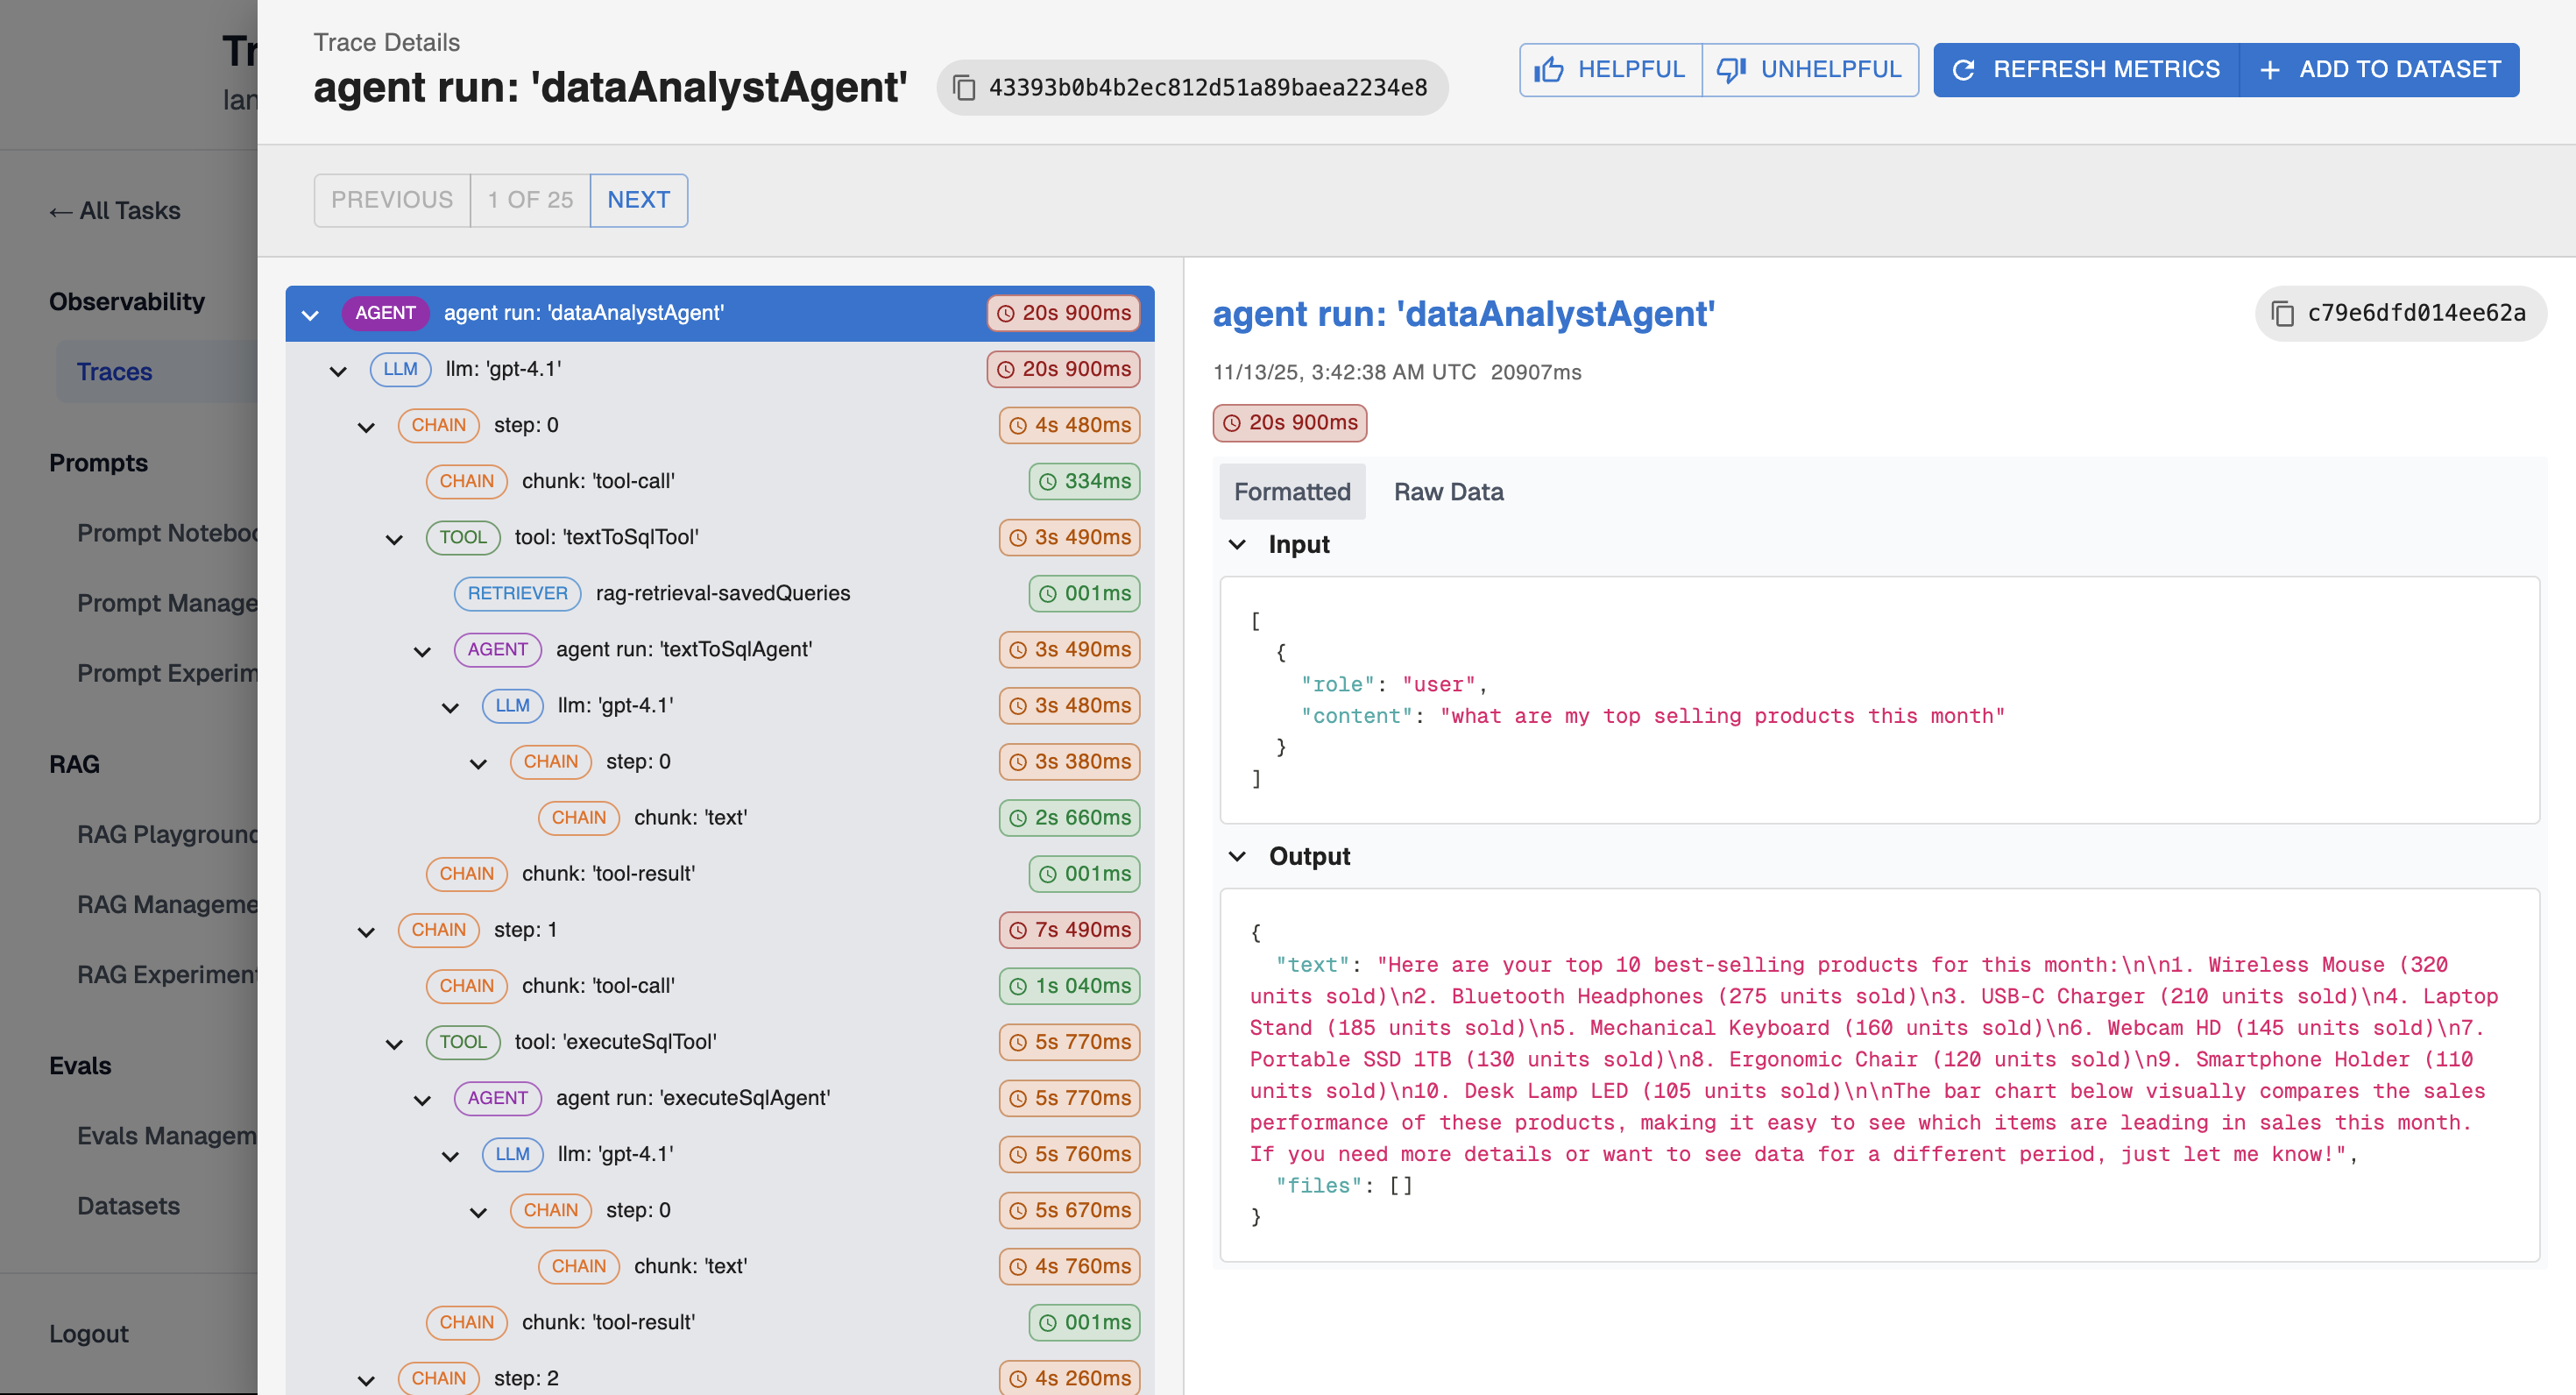This screenshot has width=2576, height=1395.
Task: Collapse the root dataAnalystAgent agent run row
Action: tap(310, 314)
